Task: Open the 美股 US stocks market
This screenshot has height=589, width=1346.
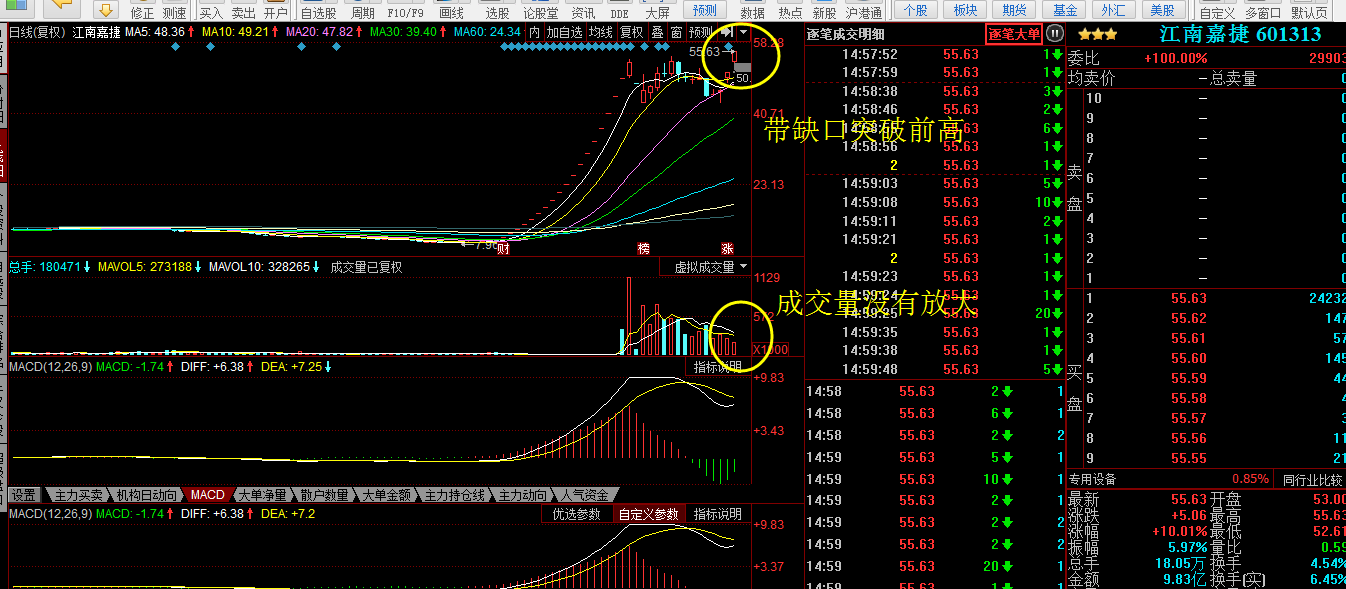Action: pyautogui.click(x=1163, y=10)
